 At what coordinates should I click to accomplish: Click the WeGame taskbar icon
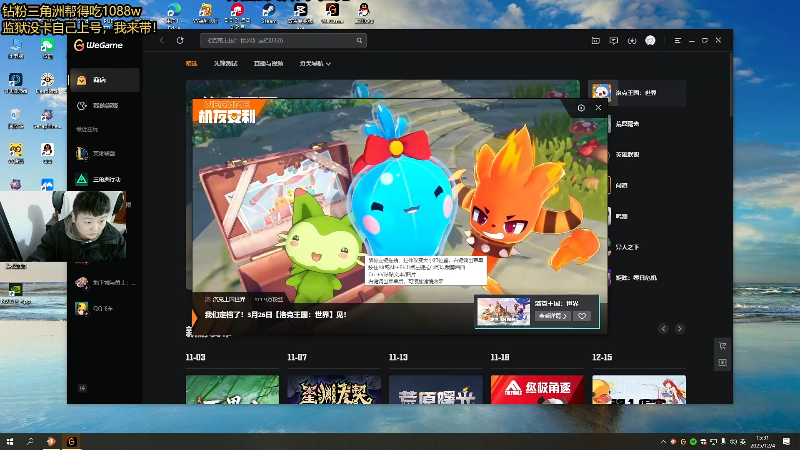tap(71, 441)
